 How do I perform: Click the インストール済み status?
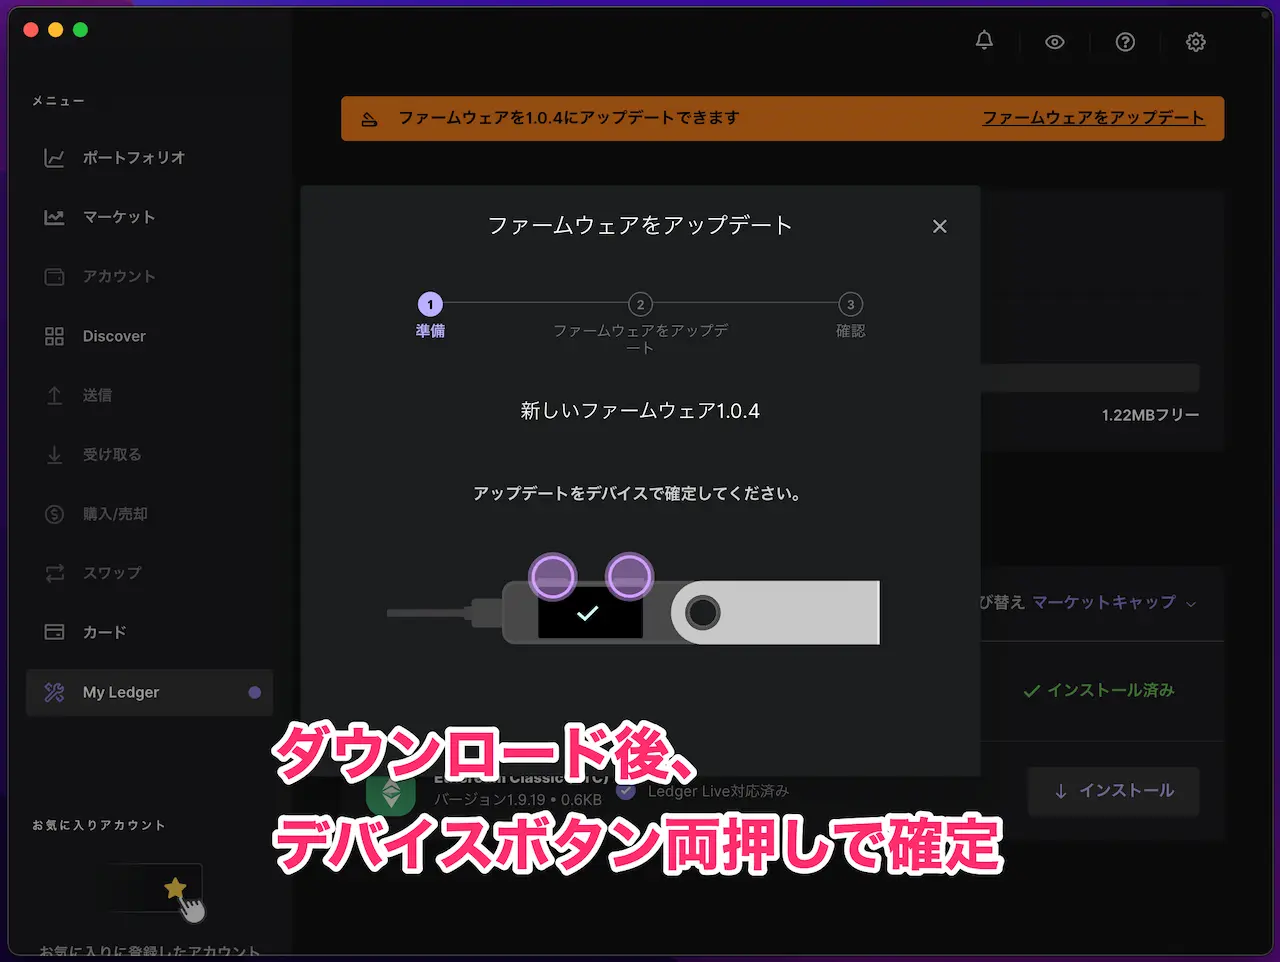(1099, 690)
